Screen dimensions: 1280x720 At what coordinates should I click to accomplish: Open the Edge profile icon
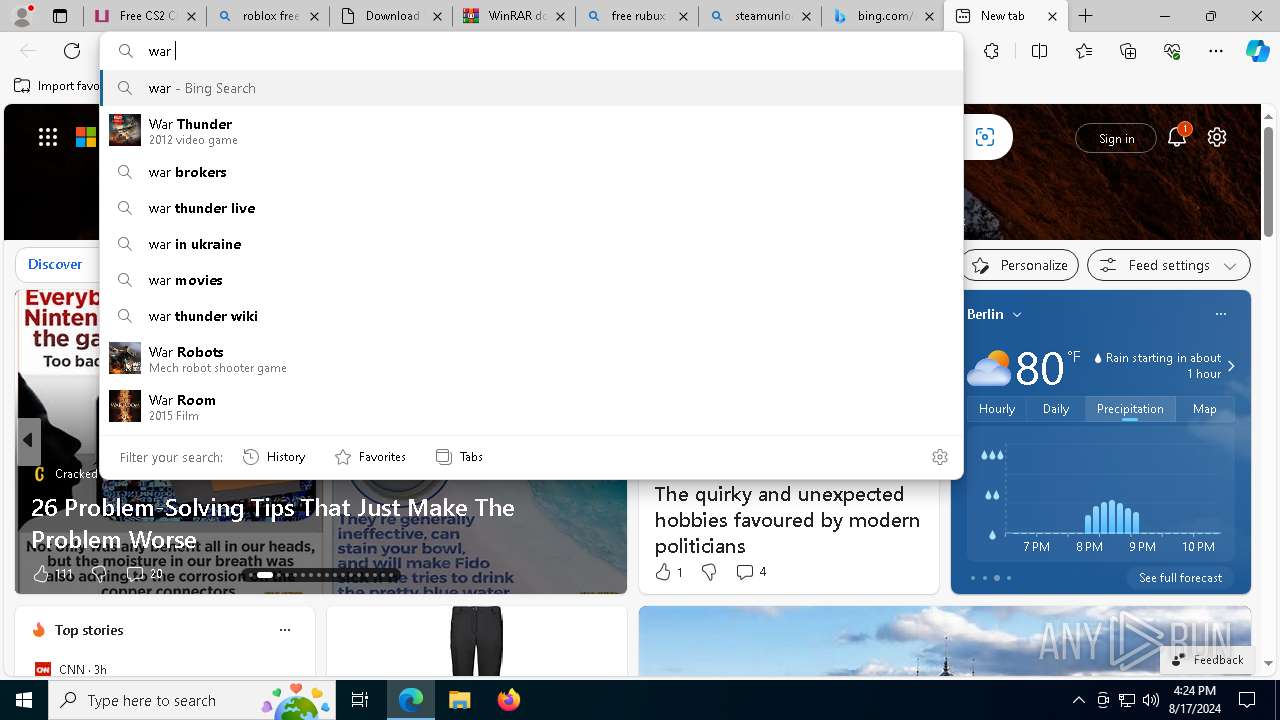coord(22,16)
